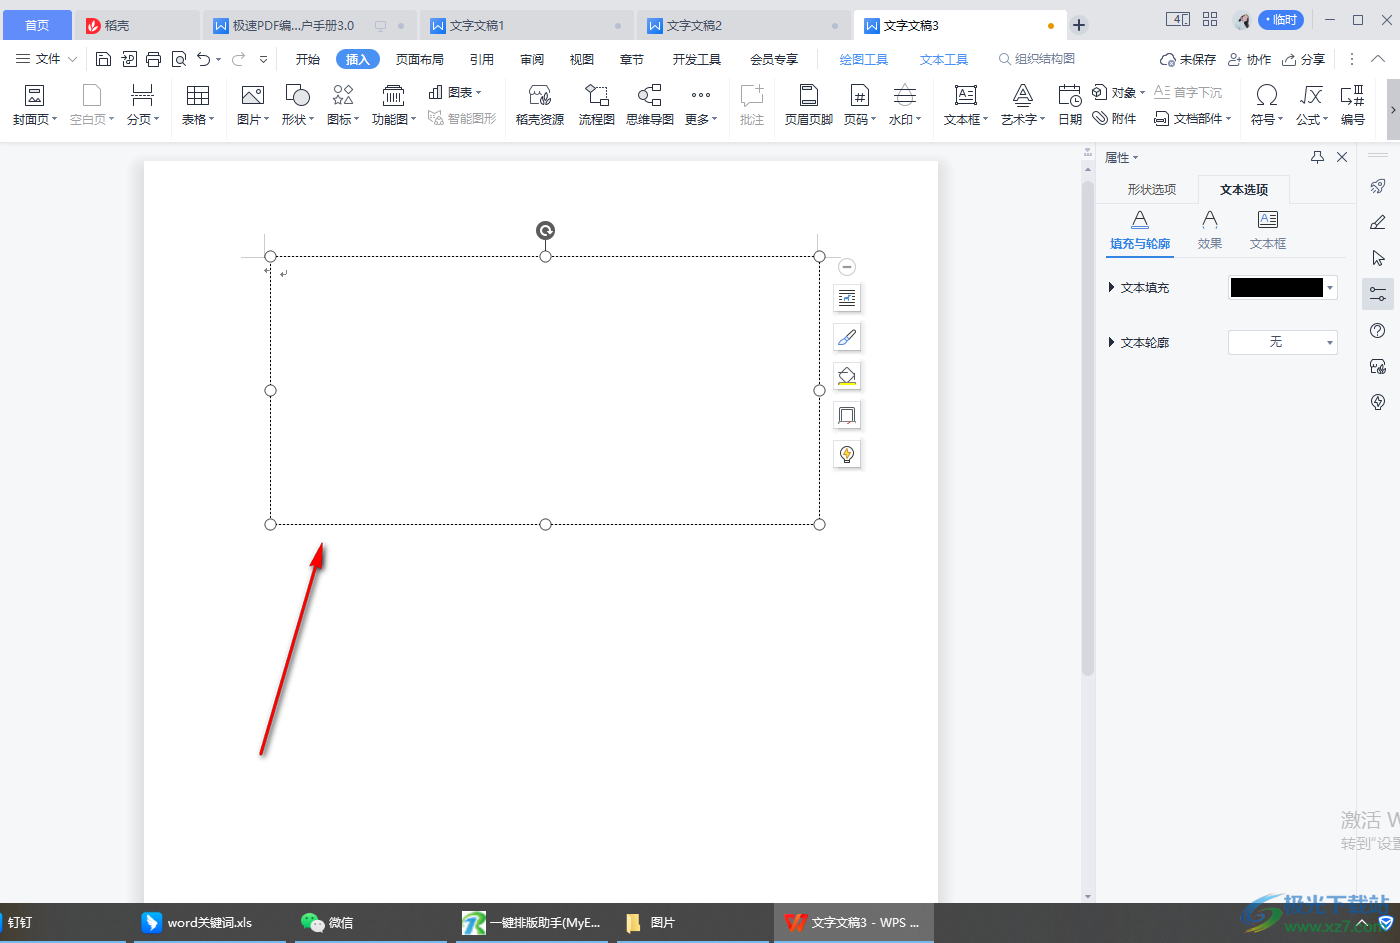This screenshot has height=943, width=1400.
Task: Switch to the 形状选项 panel tab
Action: pyautogui.click(x=1152, y=189)
